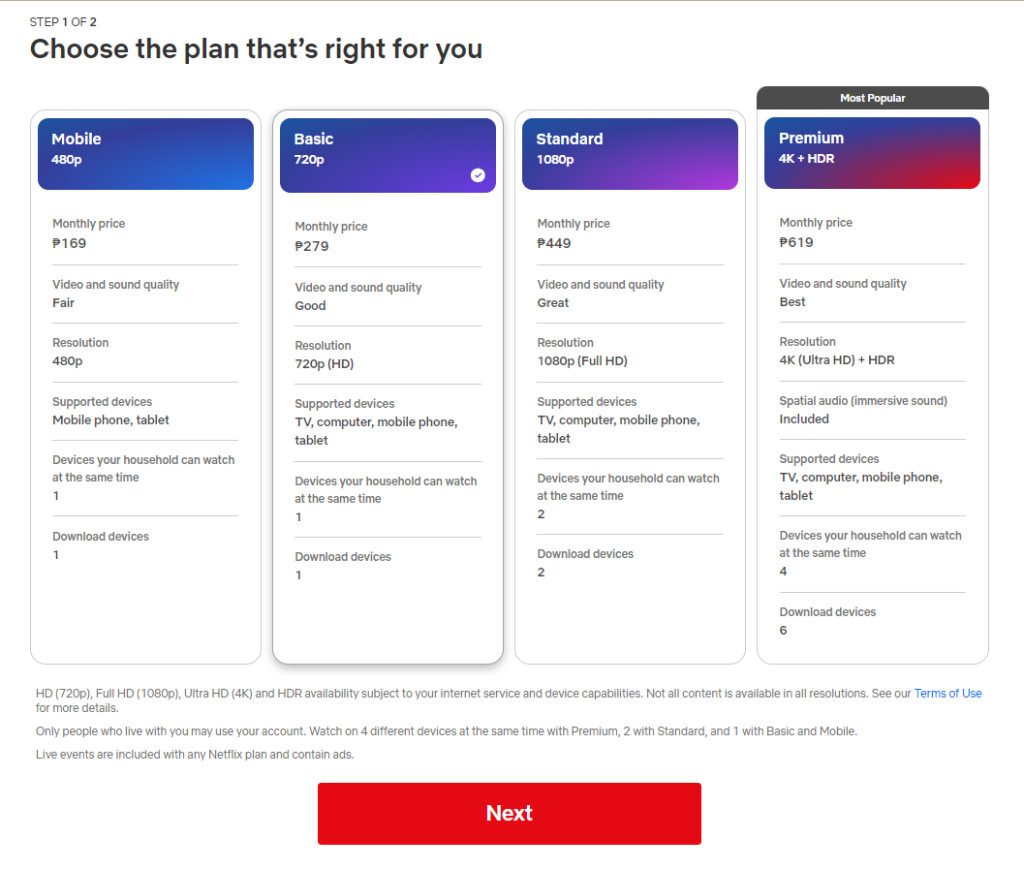Choose the Standard 1080p plan header
This screenshot has height=869, width=1024.
point(630,154)
